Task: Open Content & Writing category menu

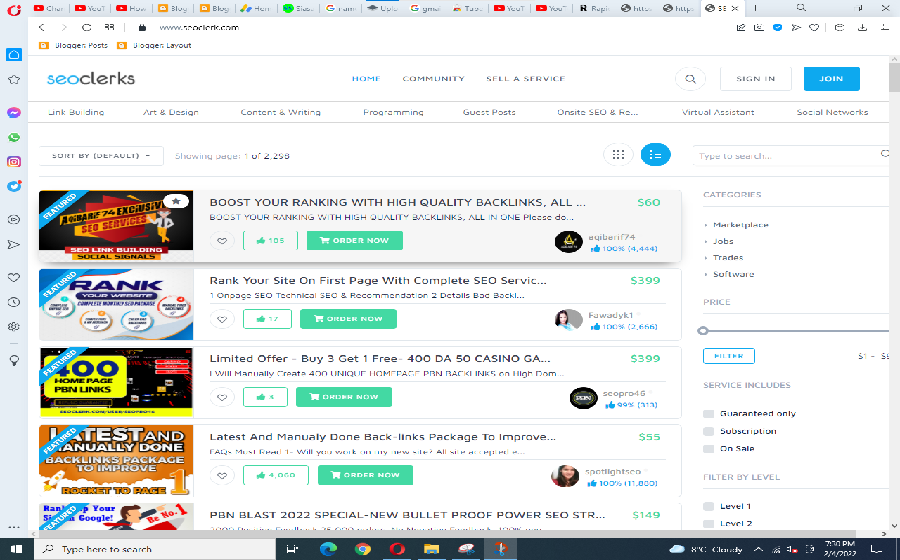Action: tap(280, 112)
